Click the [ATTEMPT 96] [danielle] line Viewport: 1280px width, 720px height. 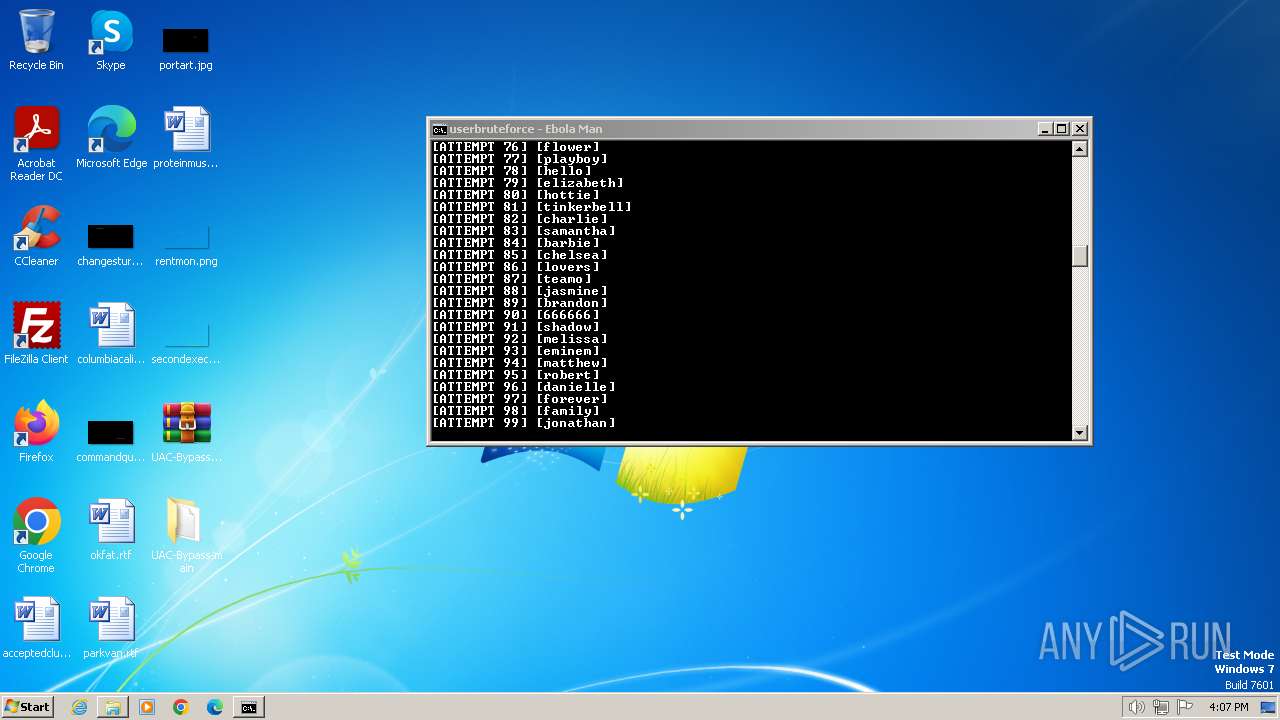[524, 387]
